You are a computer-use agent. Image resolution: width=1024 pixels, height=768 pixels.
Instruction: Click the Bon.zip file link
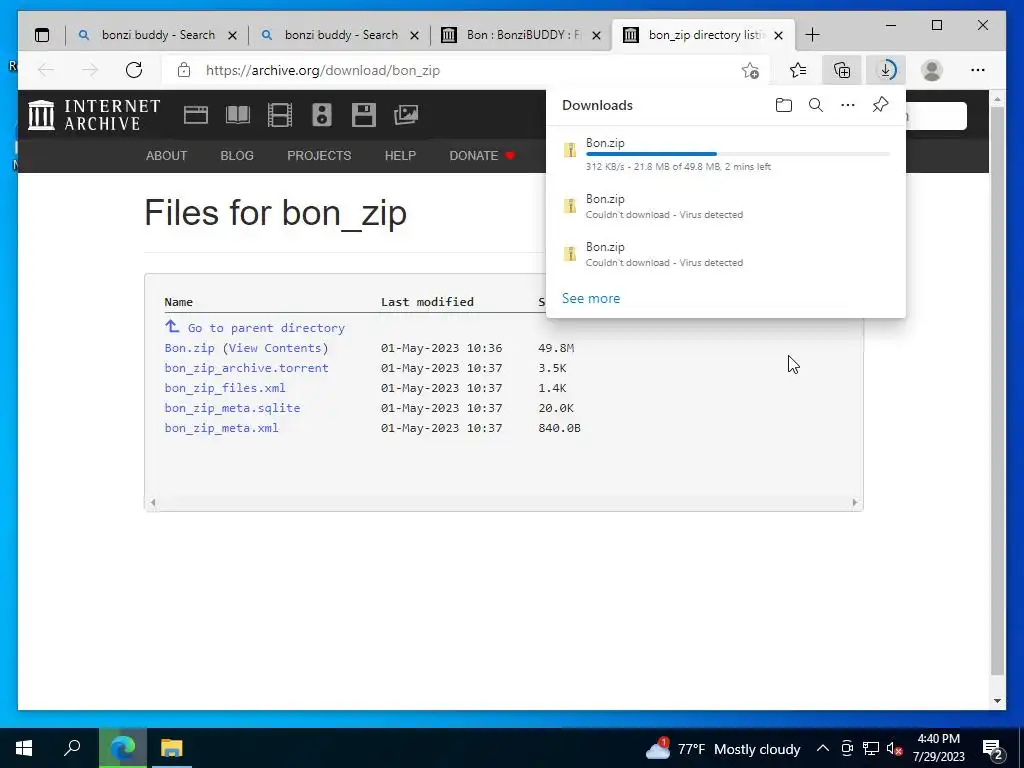pyautogui.click(x=189, y=348)
